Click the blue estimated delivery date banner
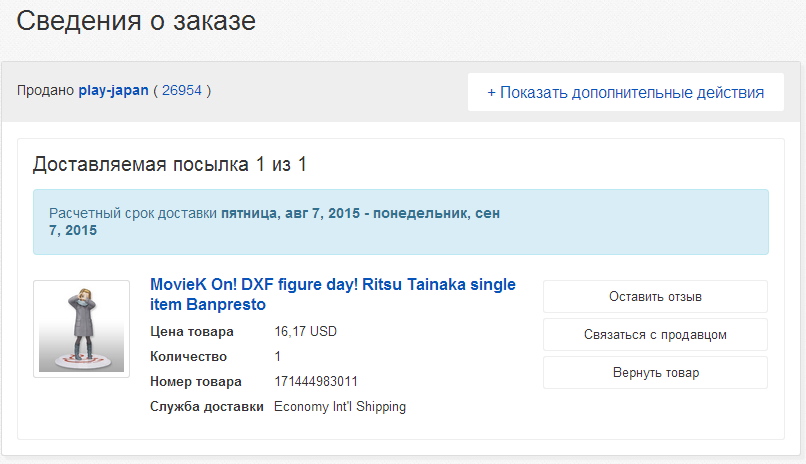Screen dimensions: 806x464 [400, 222]
